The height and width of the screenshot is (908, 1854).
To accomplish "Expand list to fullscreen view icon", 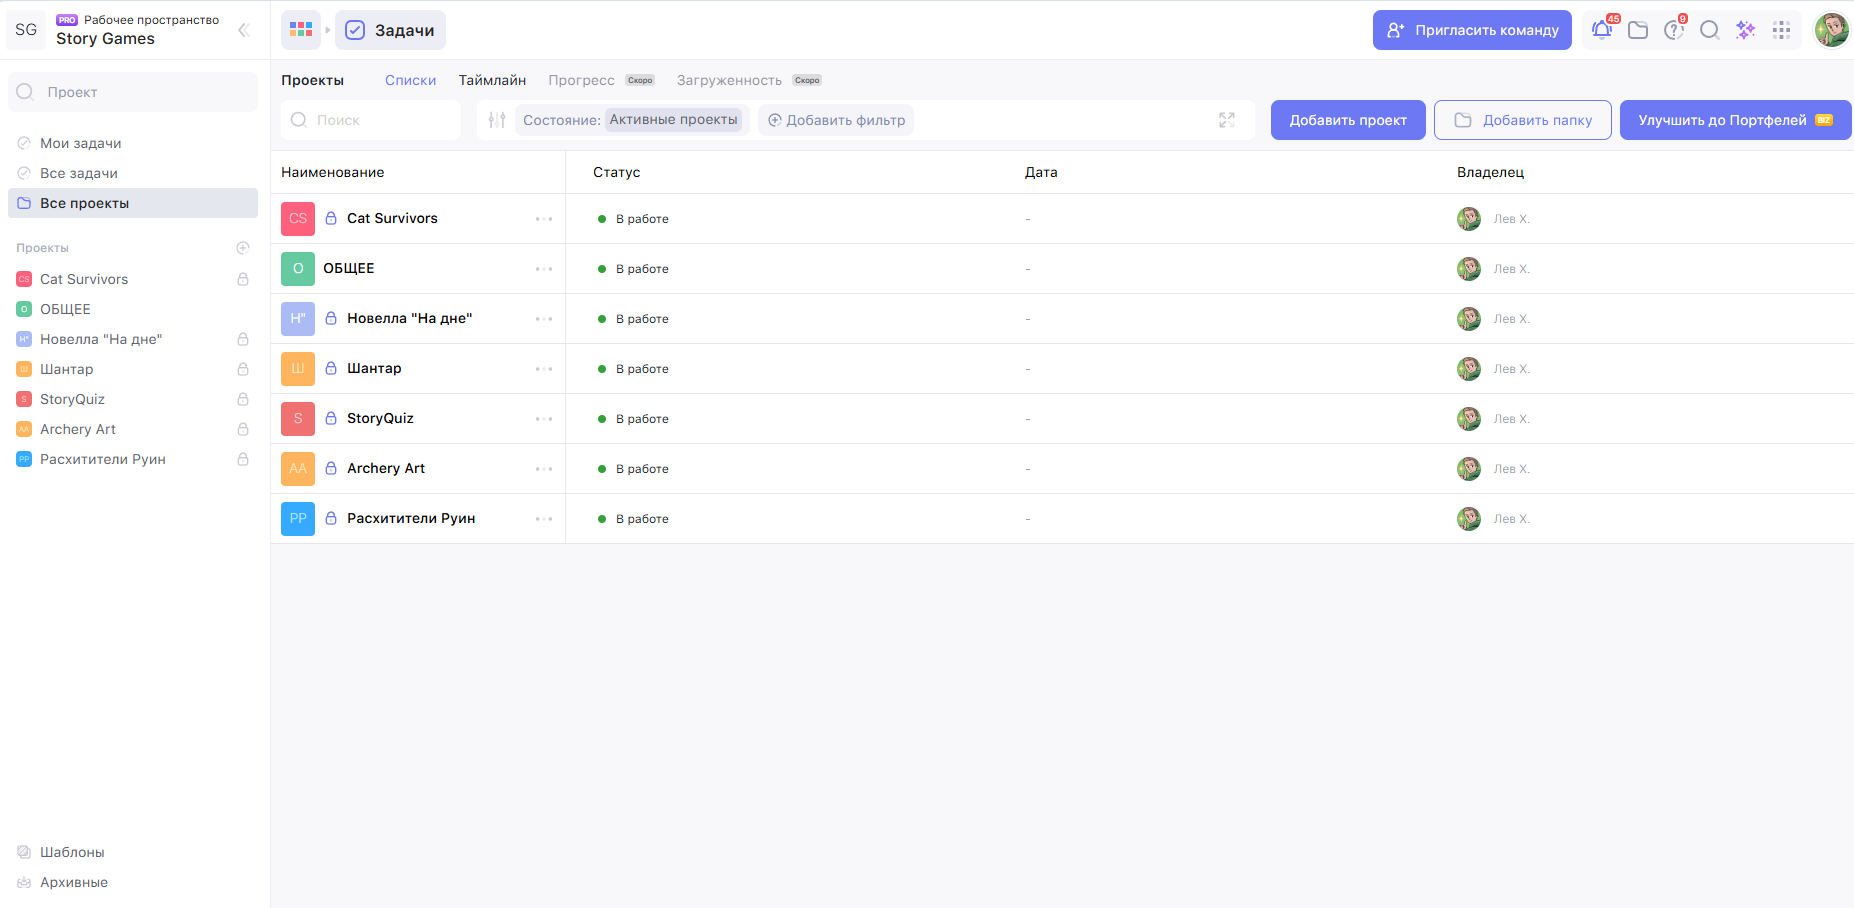I will [x=1227, y=120].
